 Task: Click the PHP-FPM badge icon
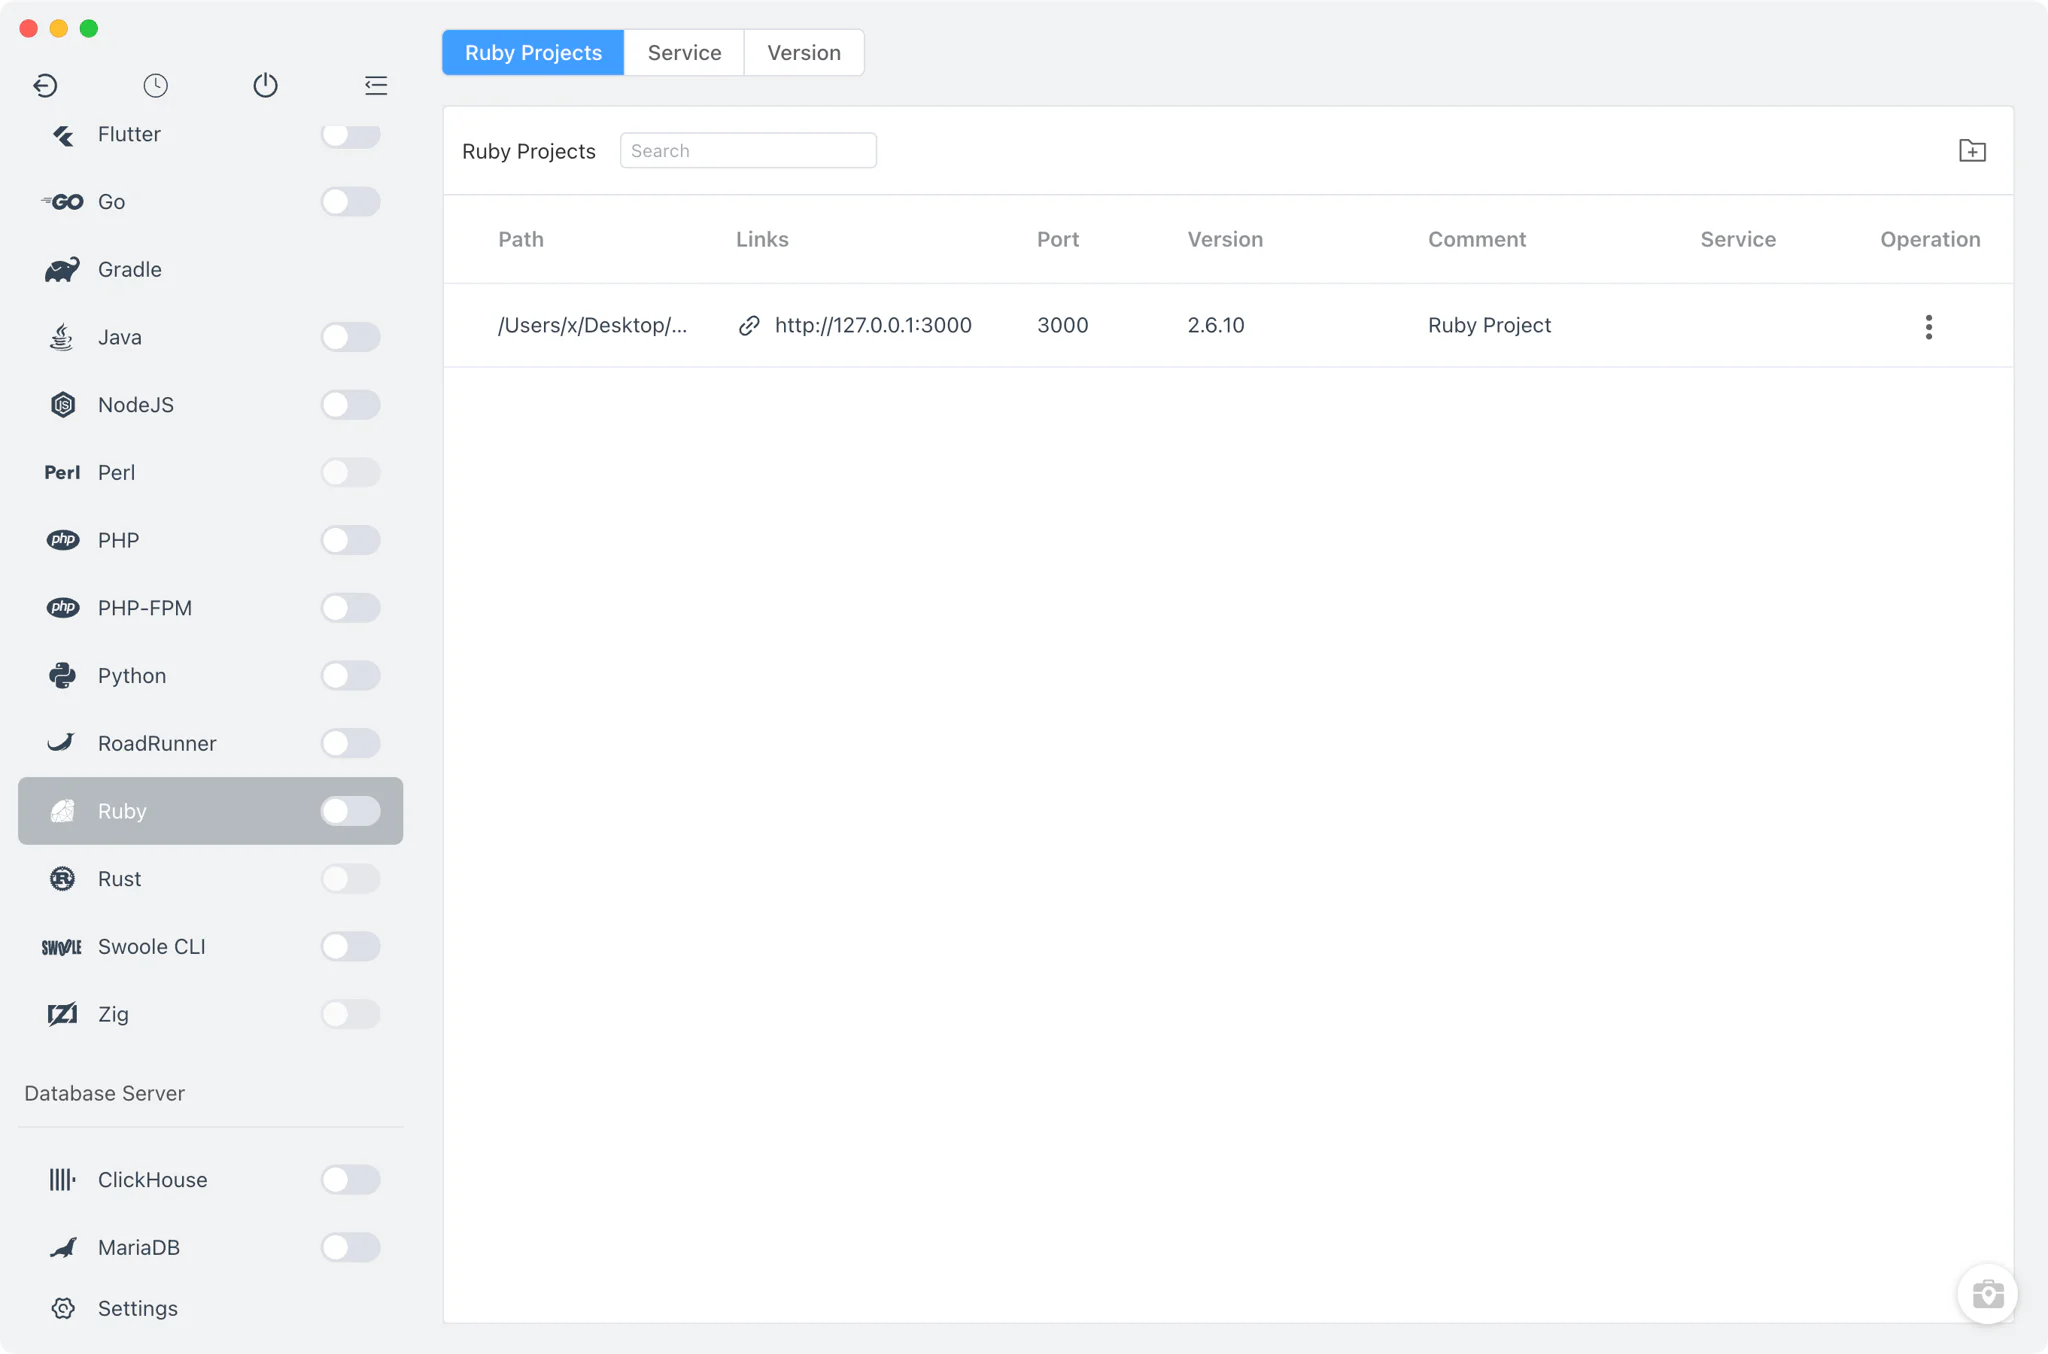click(x=63, y=608)
